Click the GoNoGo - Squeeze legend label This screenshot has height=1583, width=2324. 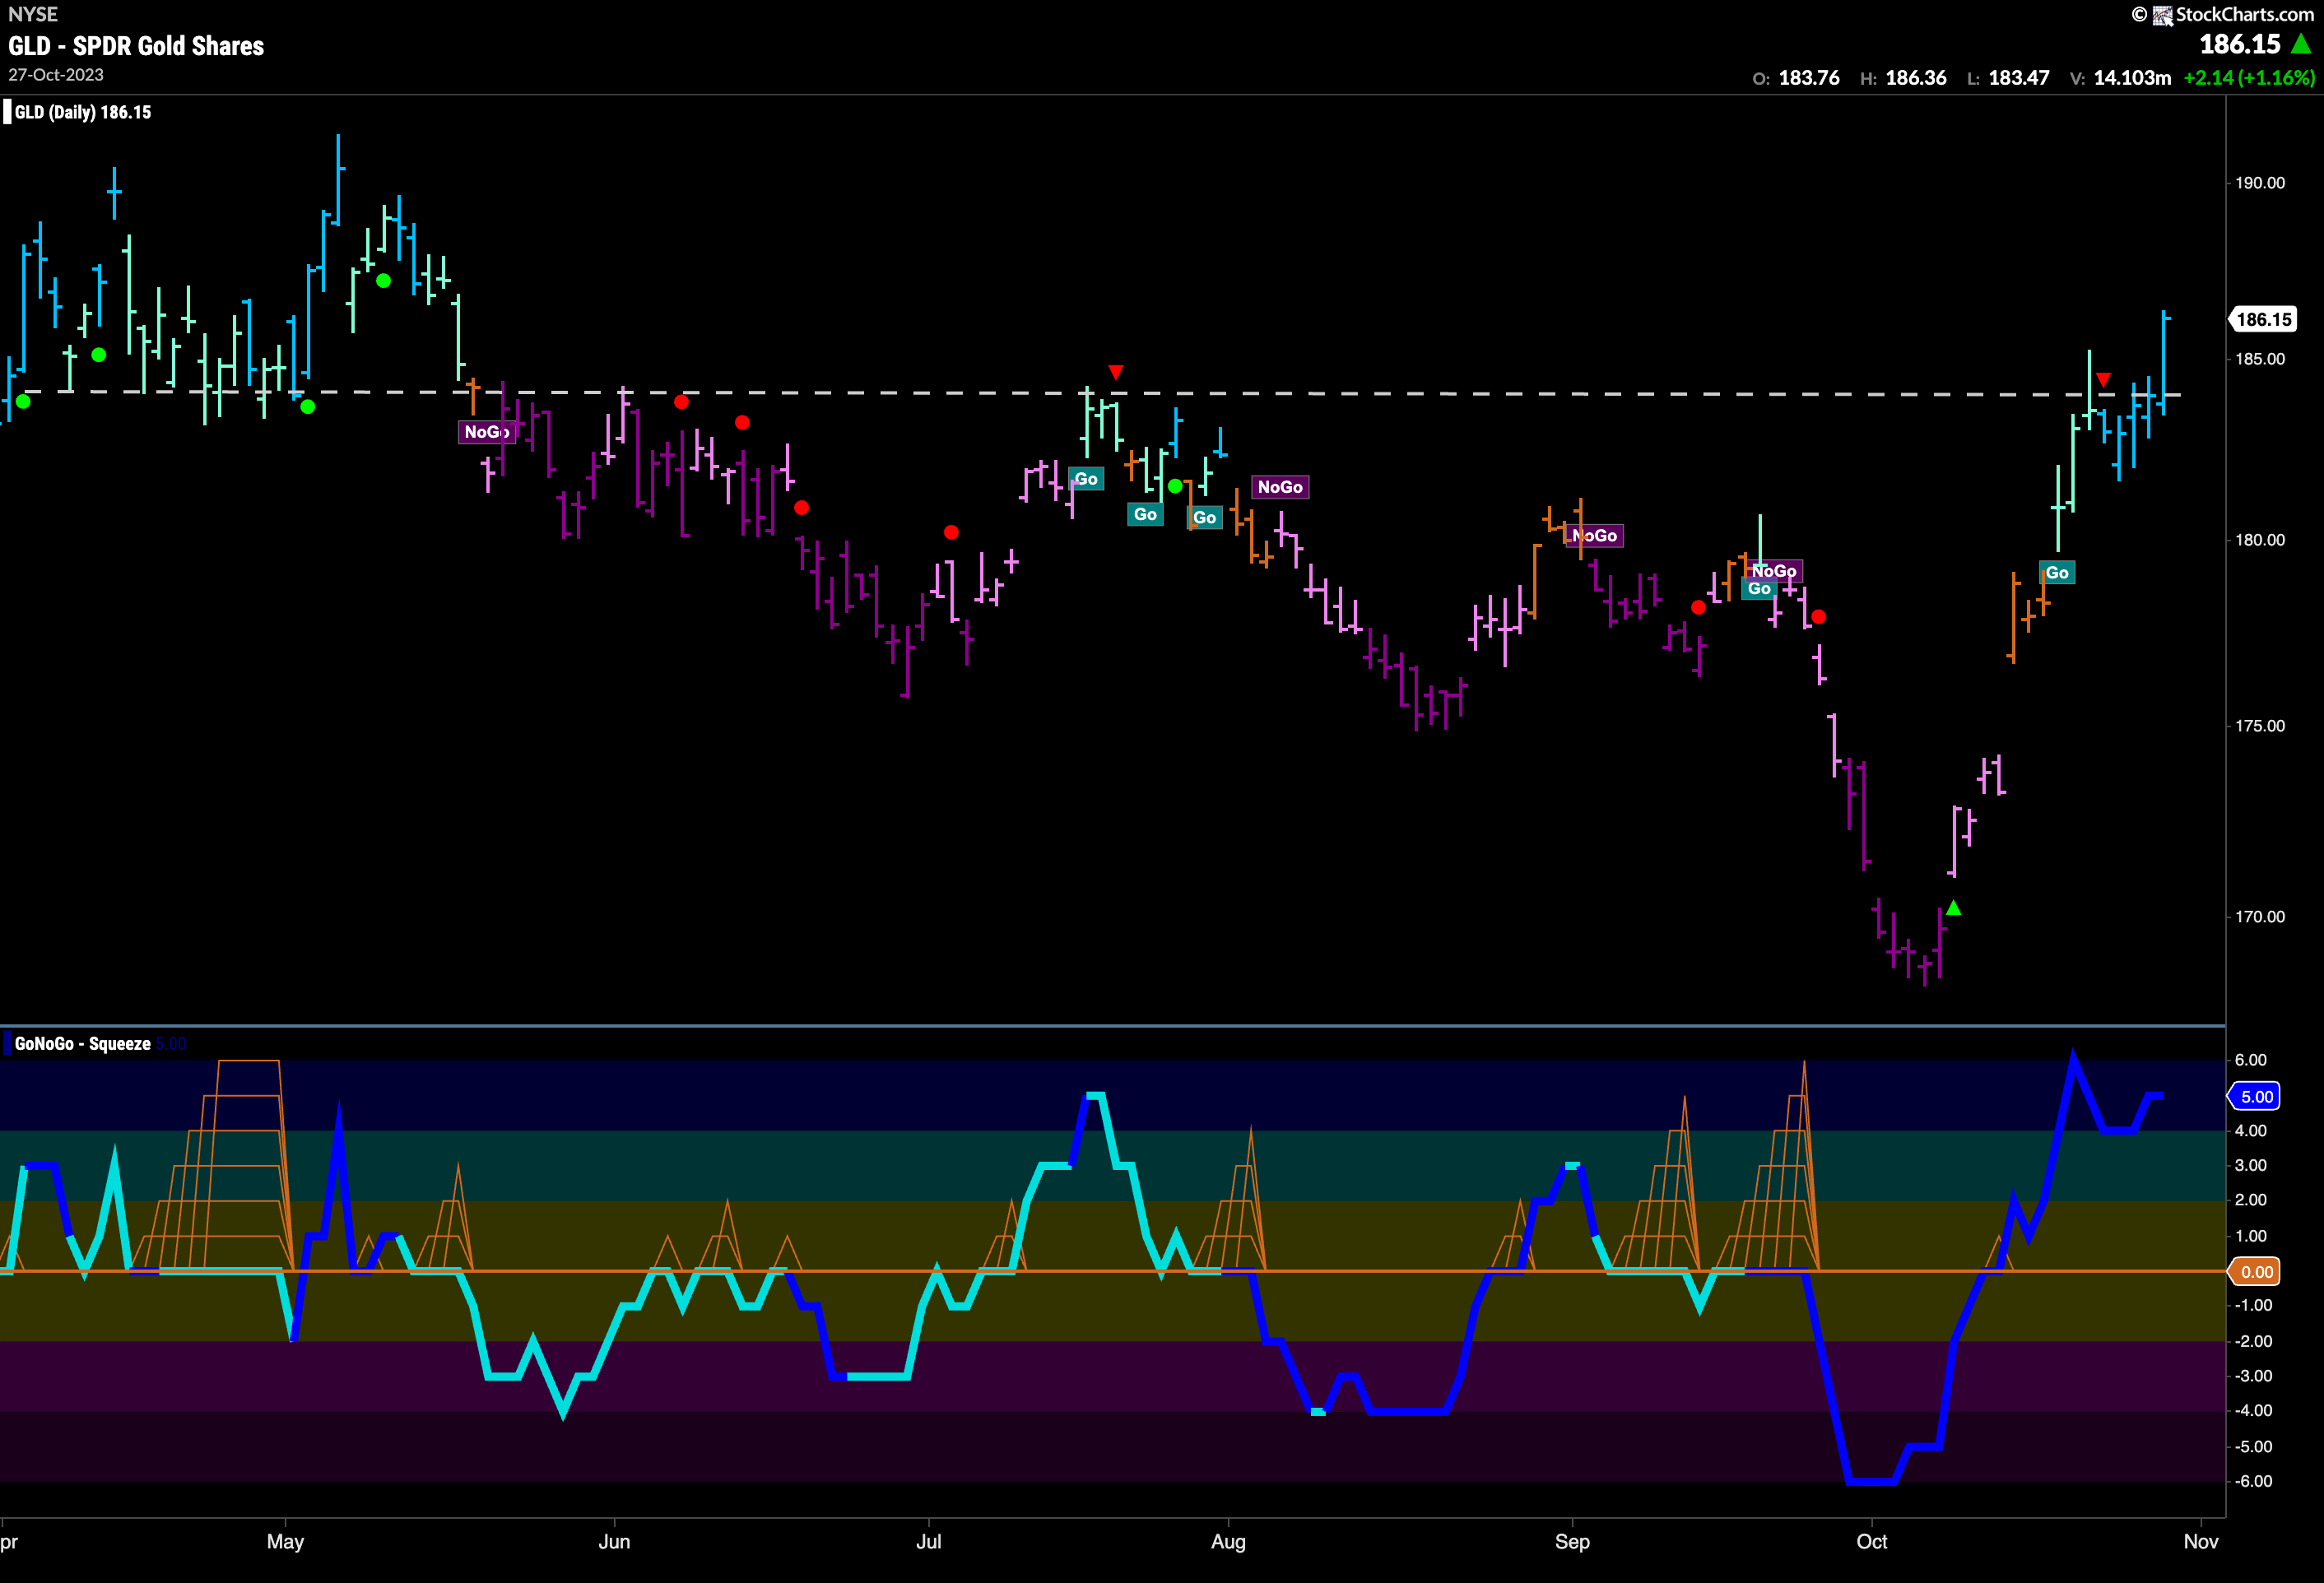point(83,1044)
